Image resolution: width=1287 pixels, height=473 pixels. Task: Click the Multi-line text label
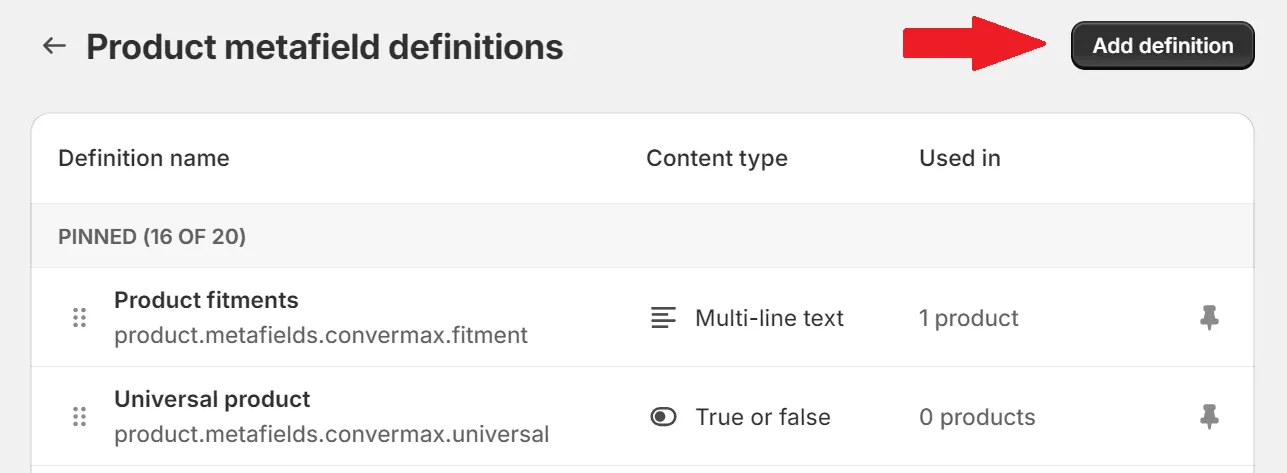click(x=769, y=318)
